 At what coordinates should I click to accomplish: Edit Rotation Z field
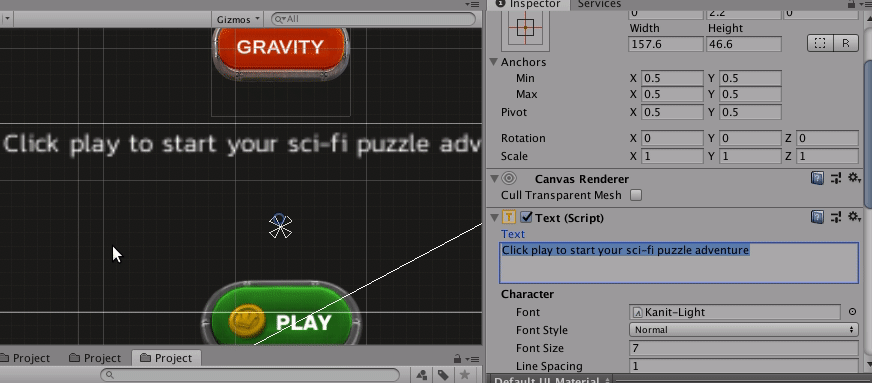(x=828, y=138)
